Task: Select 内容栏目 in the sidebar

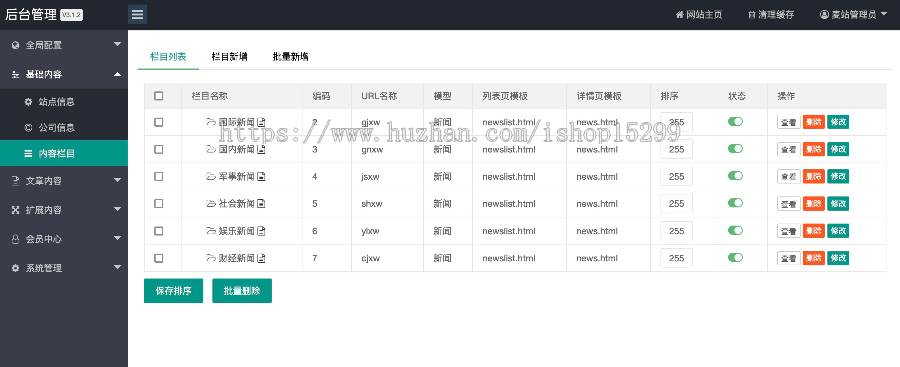Action: 64,153
